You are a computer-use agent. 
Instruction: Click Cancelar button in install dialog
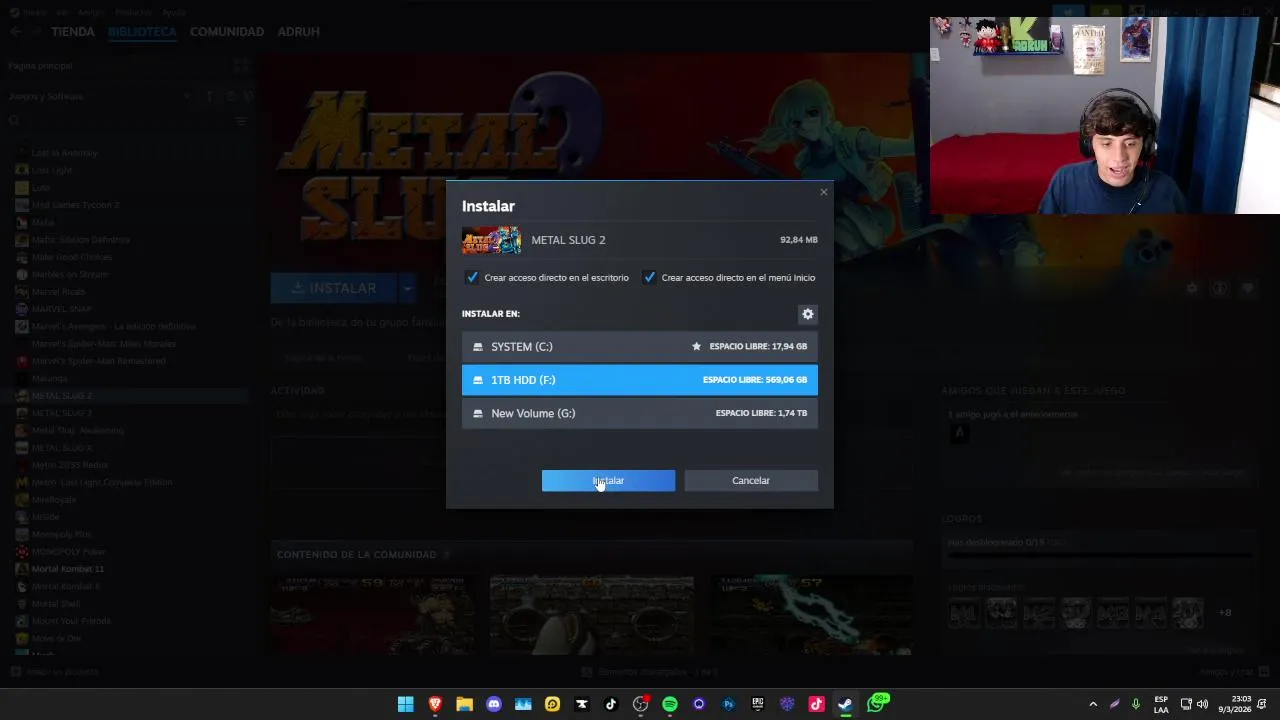click(751, 481)
